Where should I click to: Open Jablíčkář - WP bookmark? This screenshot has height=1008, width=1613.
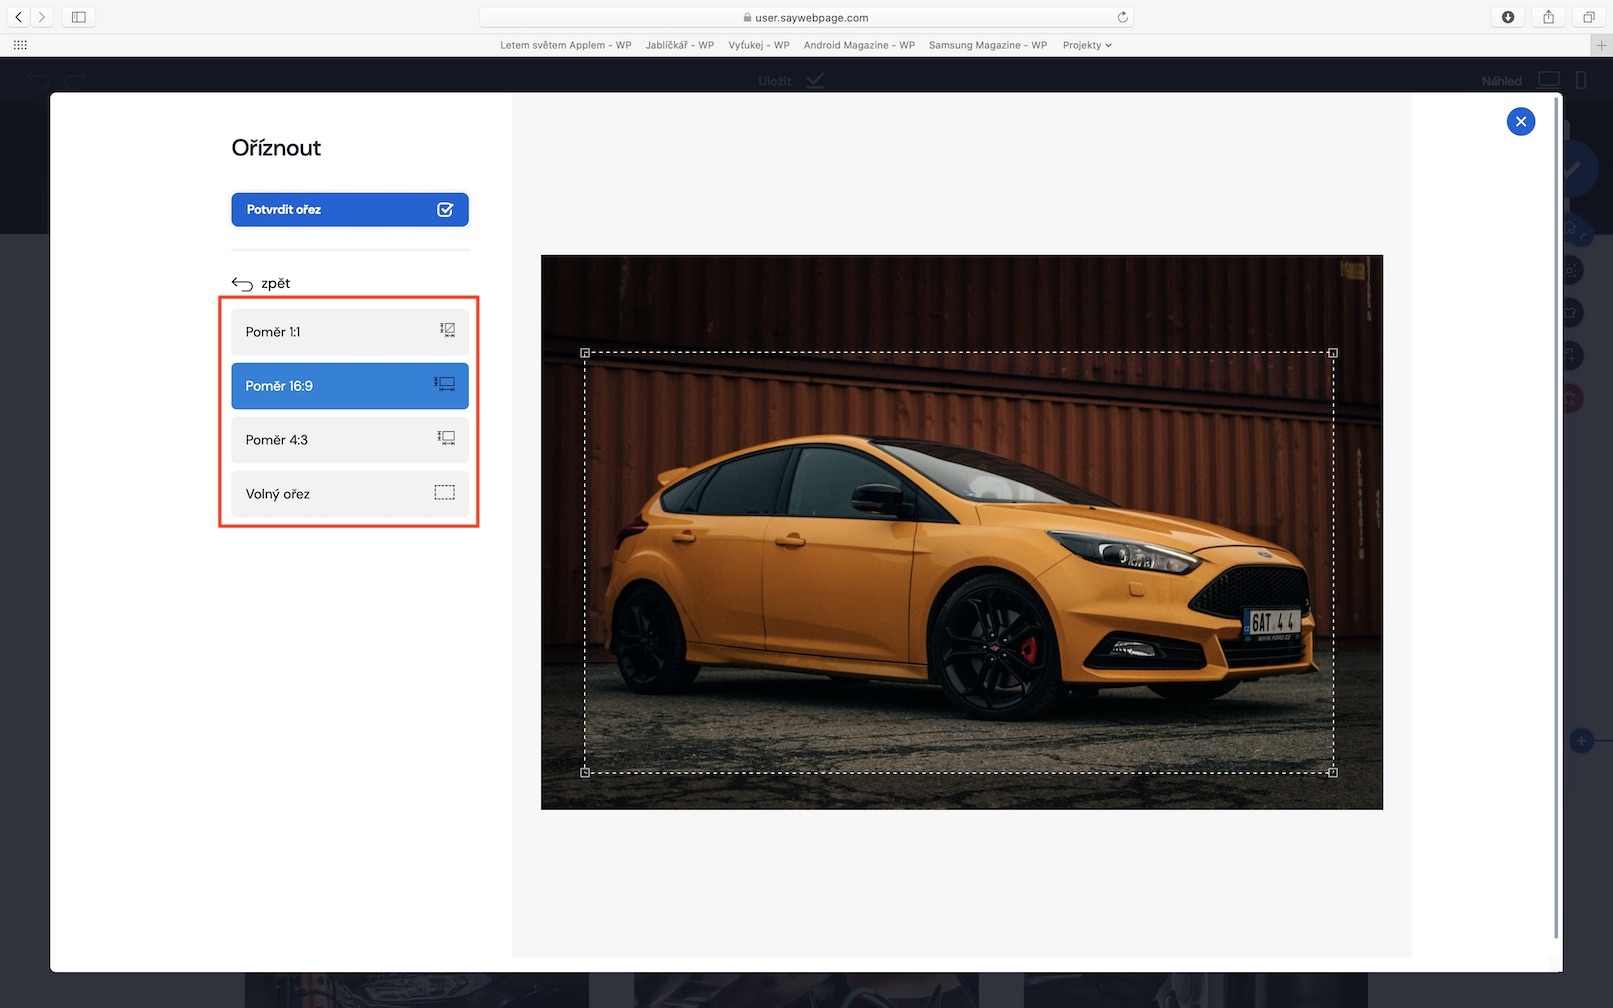point(680,45)
